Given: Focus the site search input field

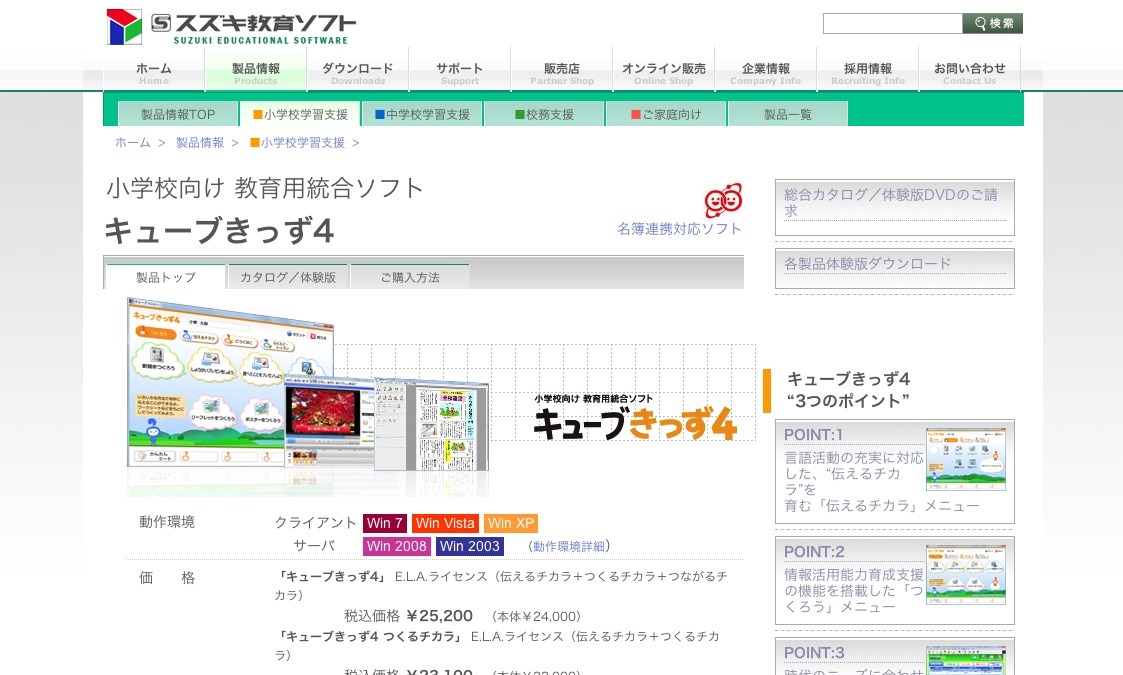Looking at the screenshot, I should click(892, 23).
